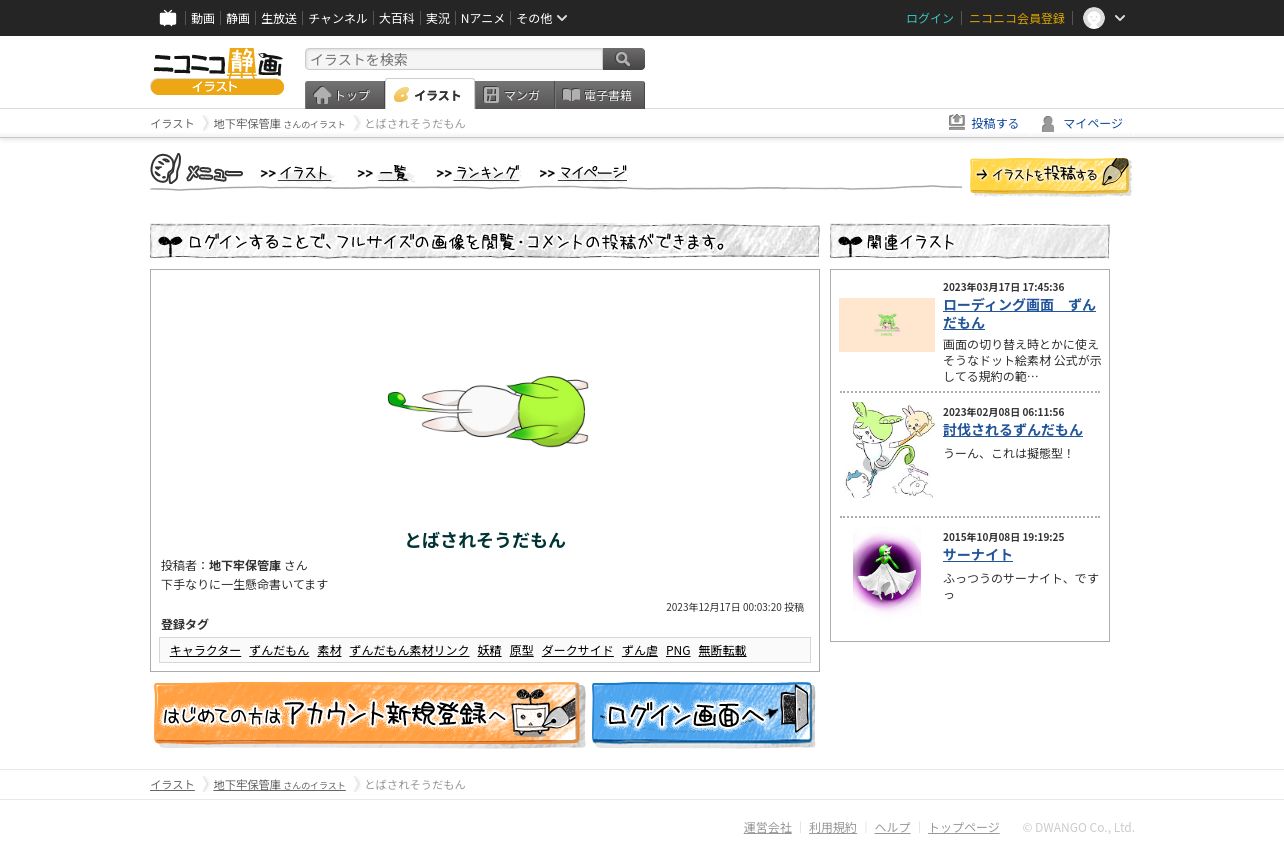Open the main ずんだもん illustration image
Image resolution: width=1284 pixels, height=854 pixels.
[488, 411]
